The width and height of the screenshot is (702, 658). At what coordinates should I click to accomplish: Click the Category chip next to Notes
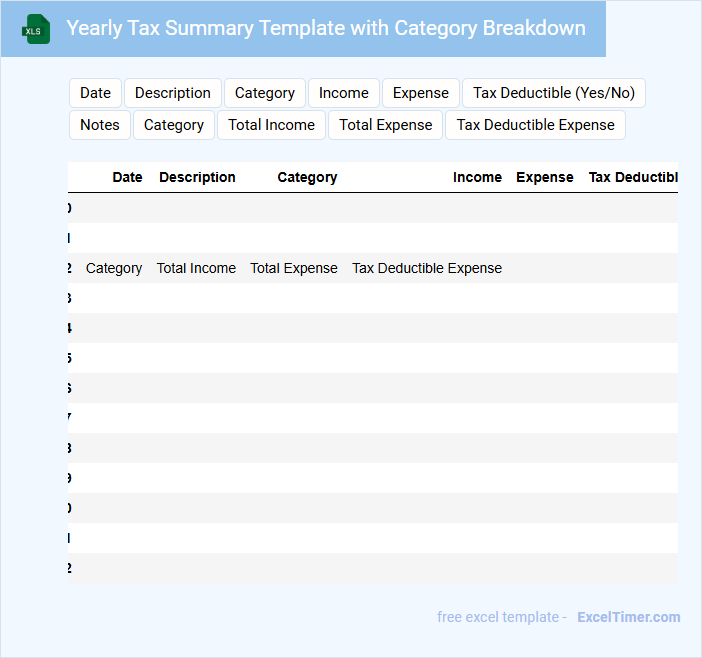click(x=174, y=125)
